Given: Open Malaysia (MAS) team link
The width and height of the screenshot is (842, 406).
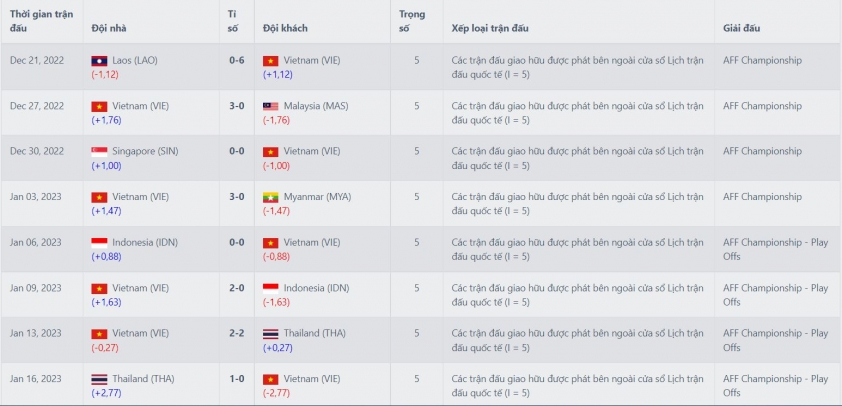Looking at the screenshot, I should (316, 106).
